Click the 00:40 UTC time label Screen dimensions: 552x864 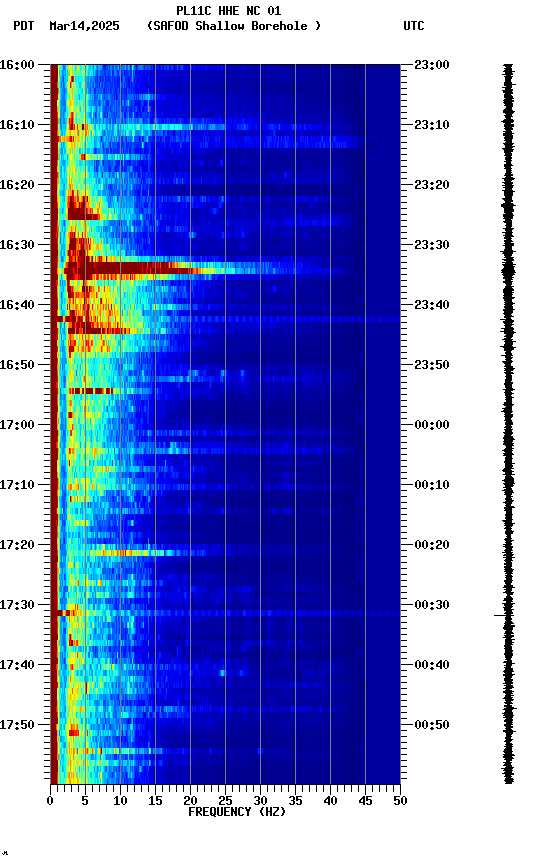pyautogui.click(x=432, y=665)
